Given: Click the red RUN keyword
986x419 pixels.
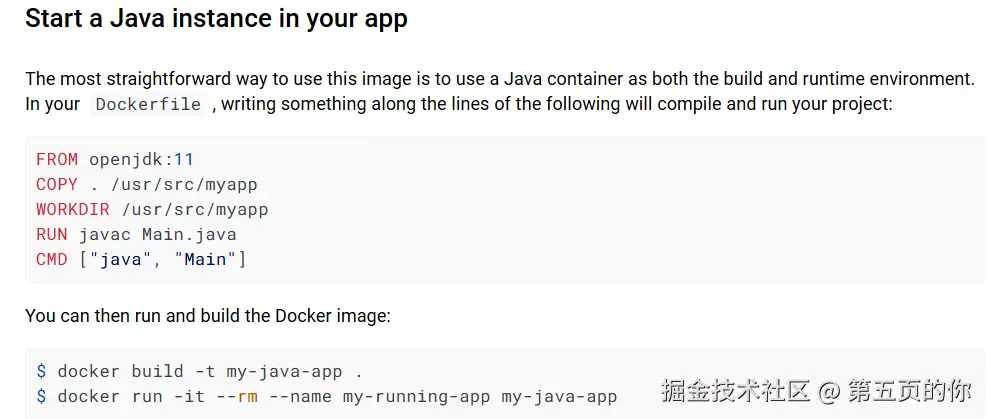Looking at the screenshot, I should pos(52,234).
